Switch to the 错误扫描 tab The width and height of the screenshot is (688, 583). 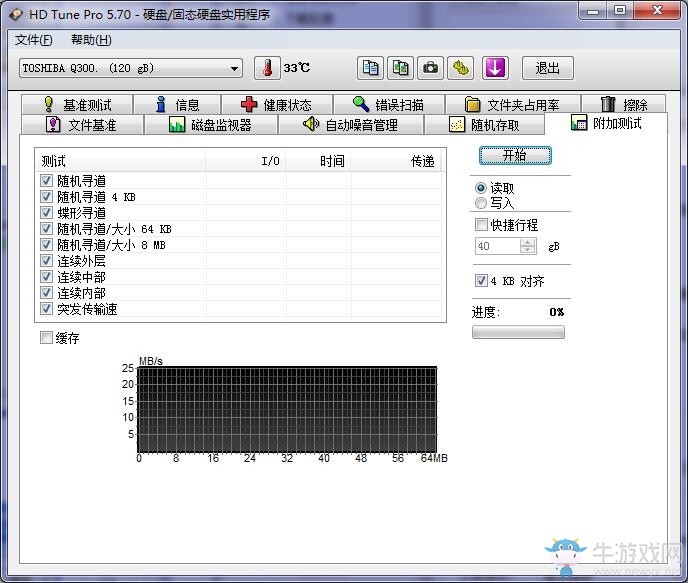tap(389, 104)
